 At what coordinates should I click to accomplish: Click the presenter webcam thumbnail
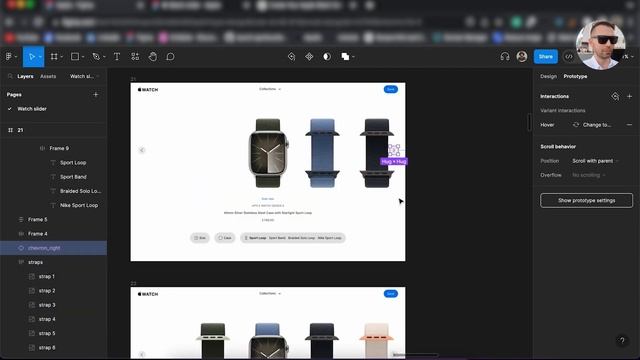[x=600, y=45]
